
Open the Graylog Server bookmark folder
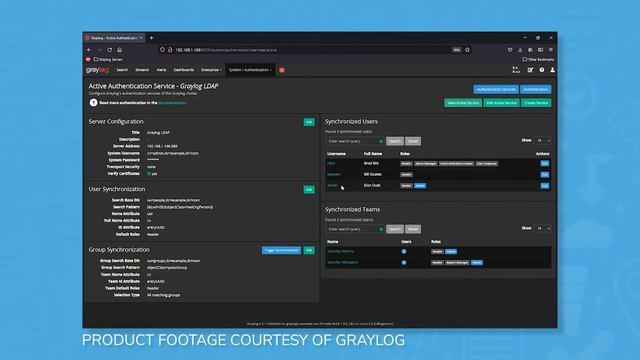(x=108, y=60)
